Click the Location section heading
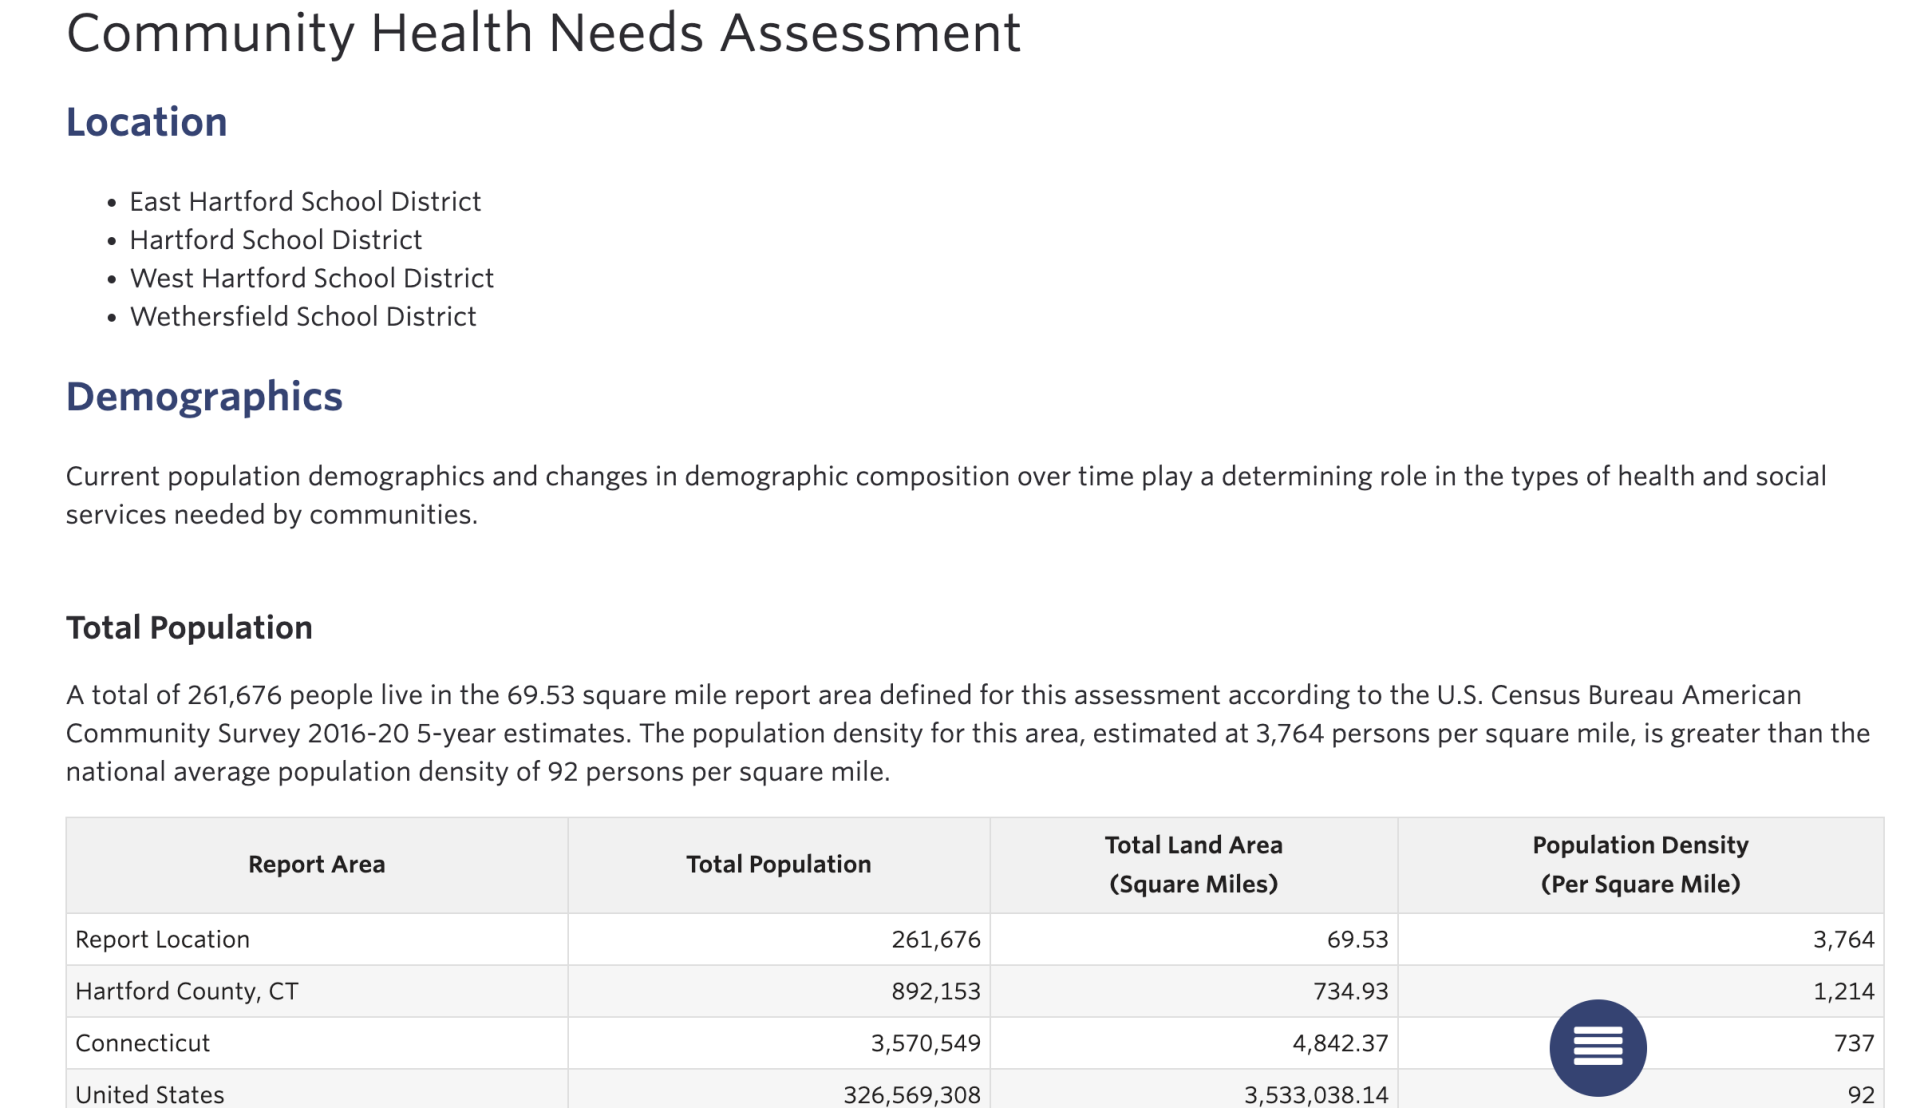The image size is (1920, 1108). [146, 122]
